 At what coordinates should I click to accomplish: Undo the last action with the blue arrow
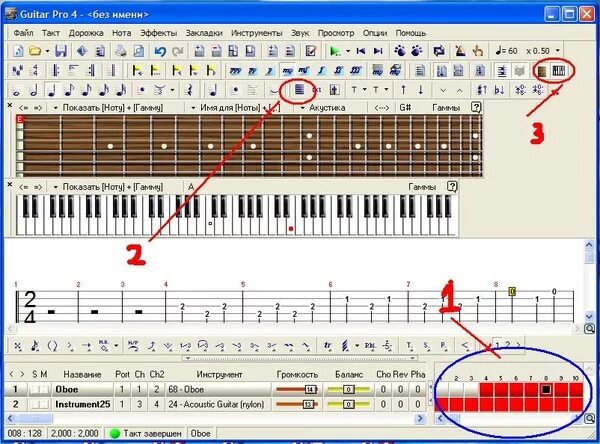point(160,51)
